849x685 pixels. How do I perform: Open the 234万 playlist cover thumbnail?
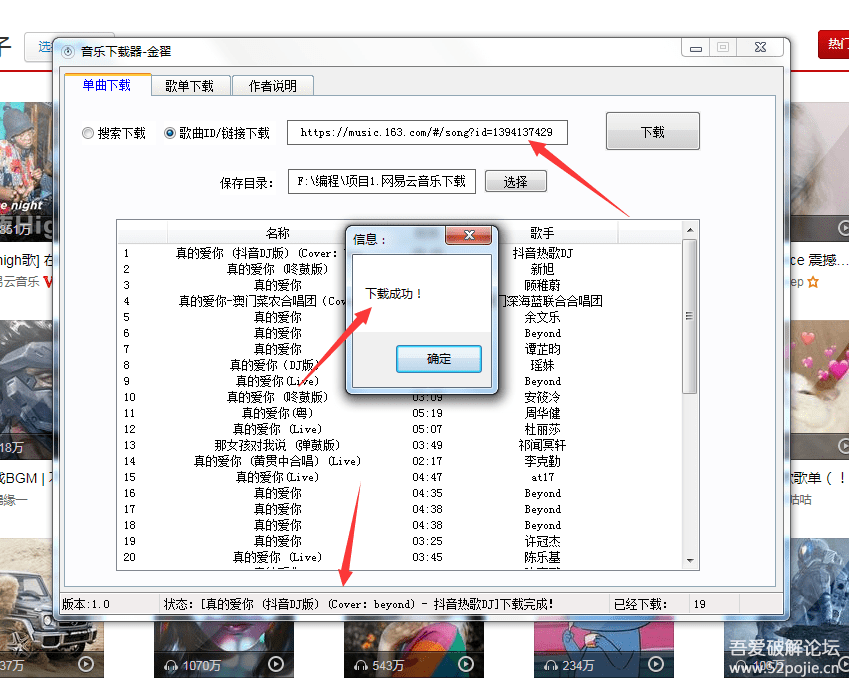click(604, 649)
